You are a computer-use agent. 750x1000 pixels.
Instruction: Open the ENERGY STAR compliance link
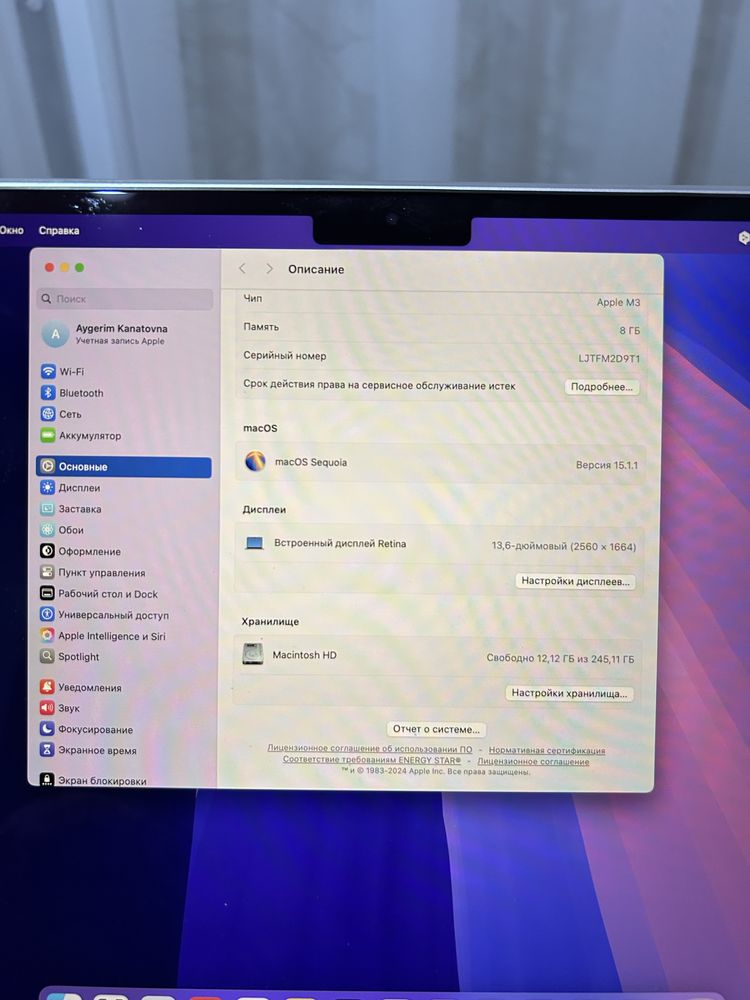372,760
